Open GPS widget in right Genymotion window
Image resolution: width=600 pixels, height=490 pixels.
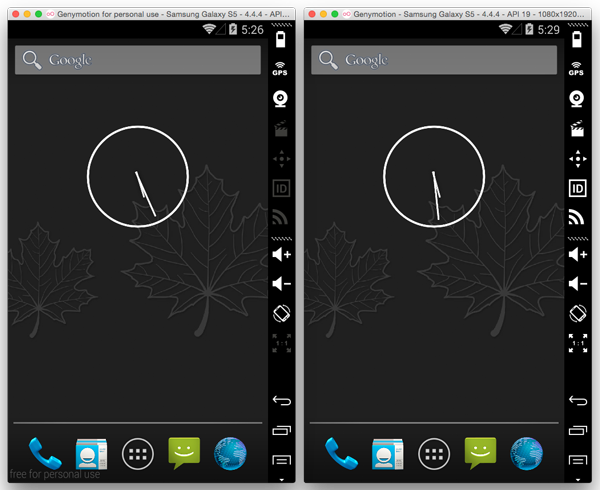[576, 69]
